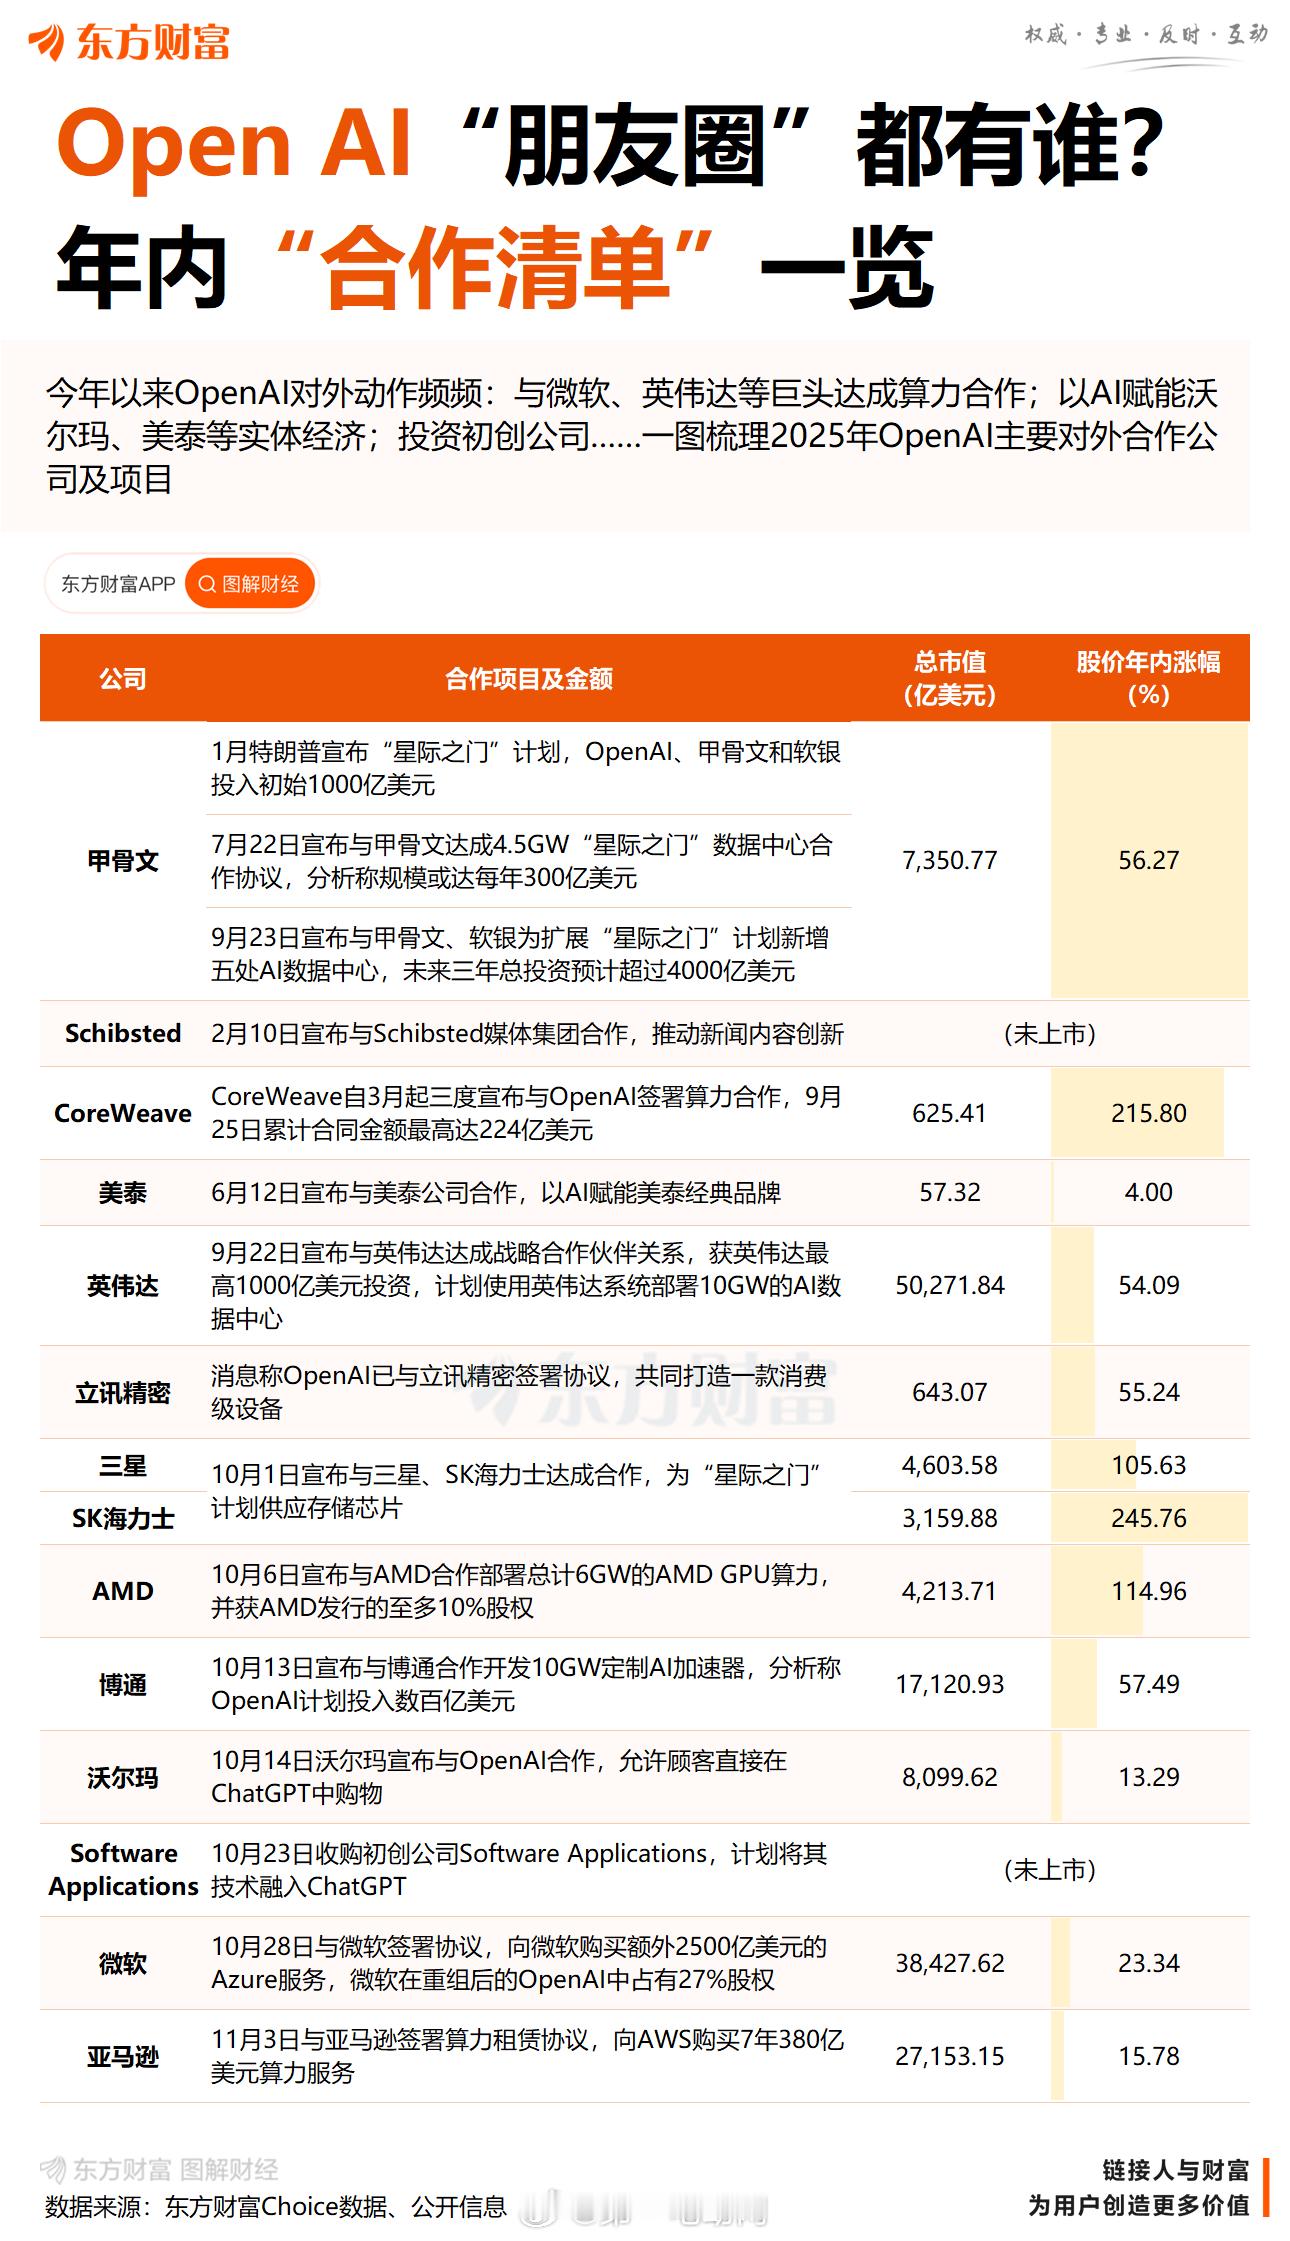Click yearly gain value 55.24
This screenshot has width=1290, height=2241.
pyautogui.click(x=1149, y=1392)
